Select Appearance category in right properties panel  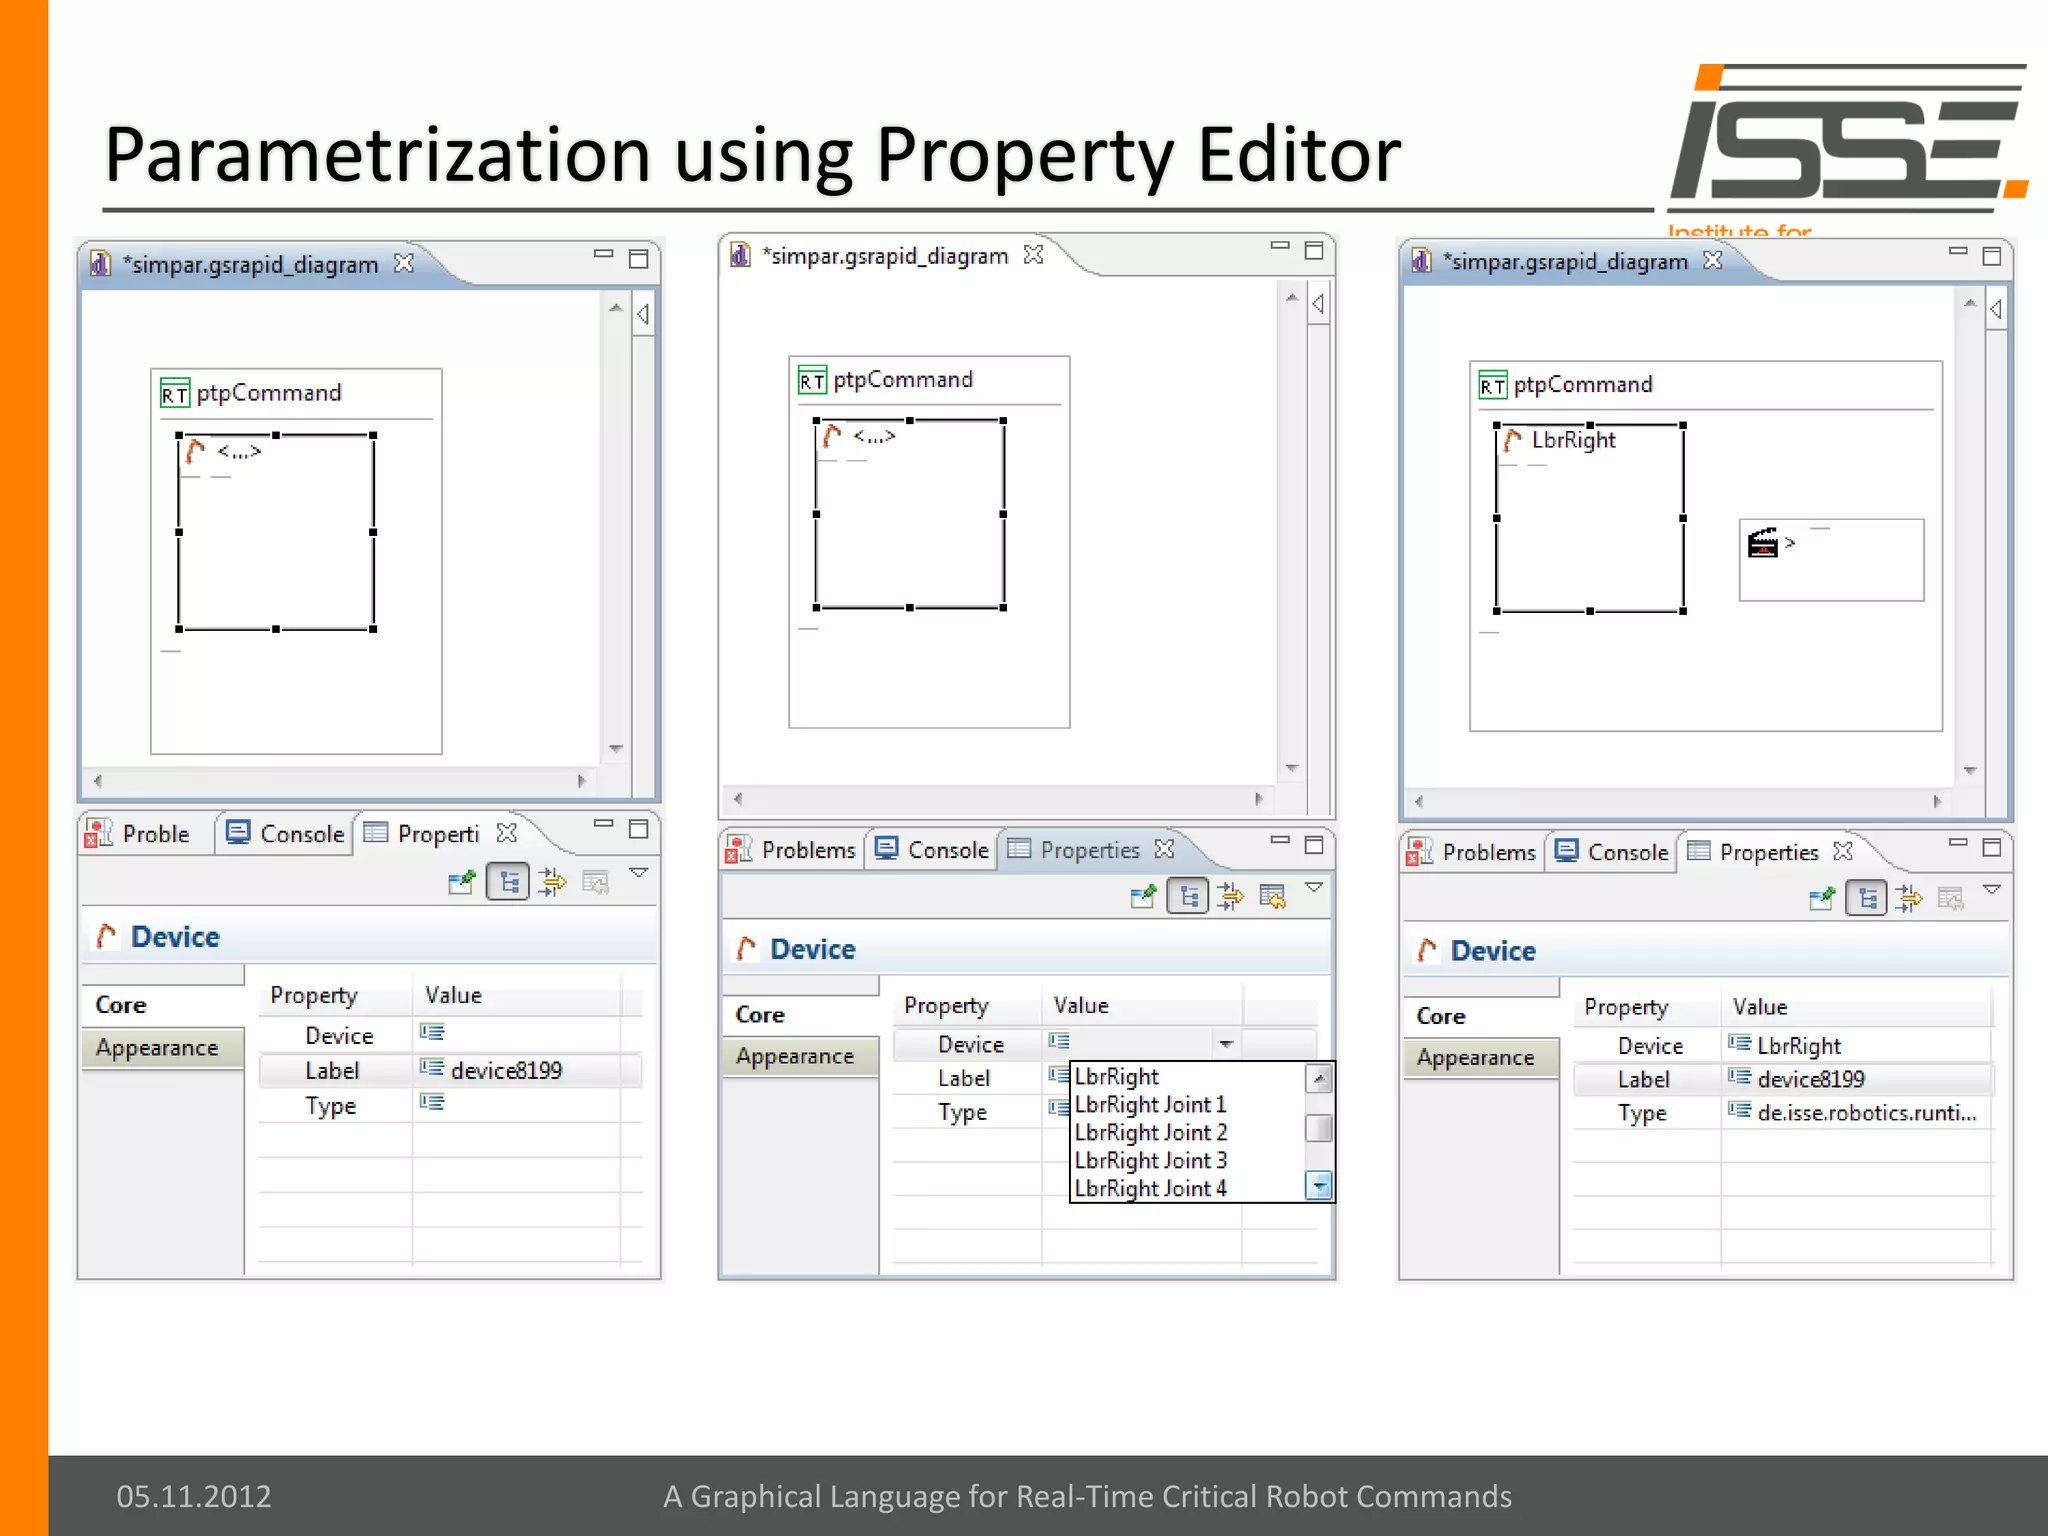point(1480,1057)
